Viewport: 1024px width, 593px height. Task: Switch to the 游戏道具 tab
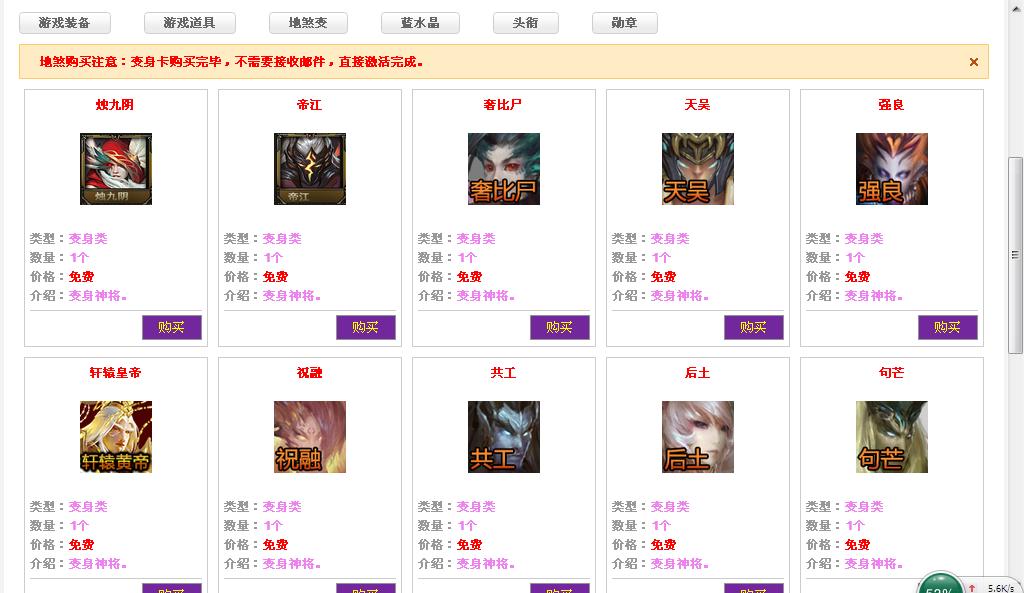coord(189,23)
